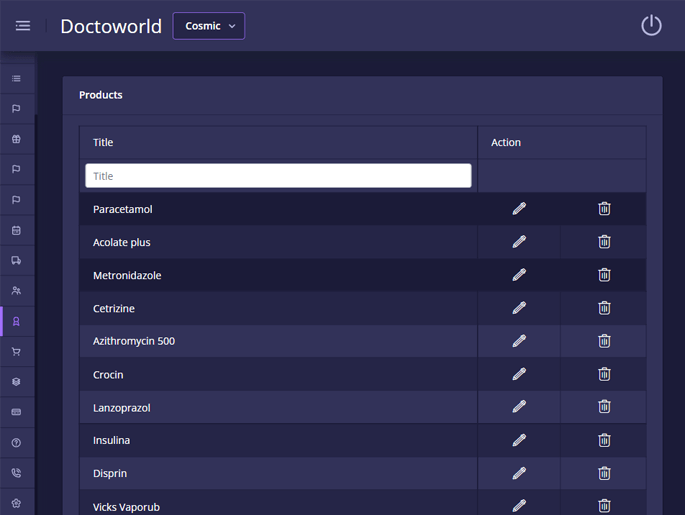The image size is (685, 515).
Task: Delete the Crocin product
Action: (x=604, y=374)
